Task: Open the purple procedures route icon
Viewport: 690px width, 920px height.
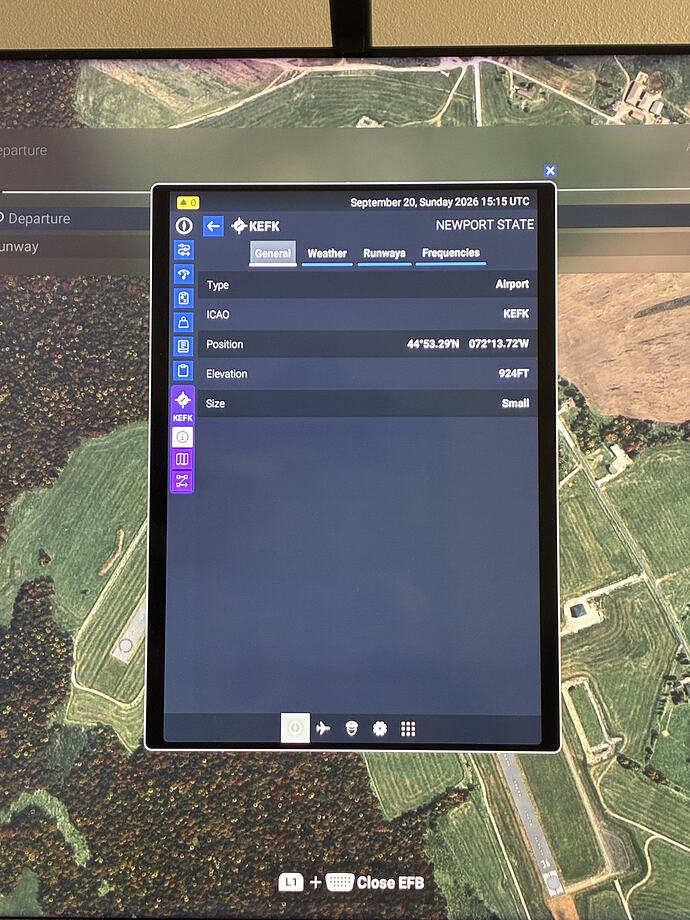Action: 182,481
